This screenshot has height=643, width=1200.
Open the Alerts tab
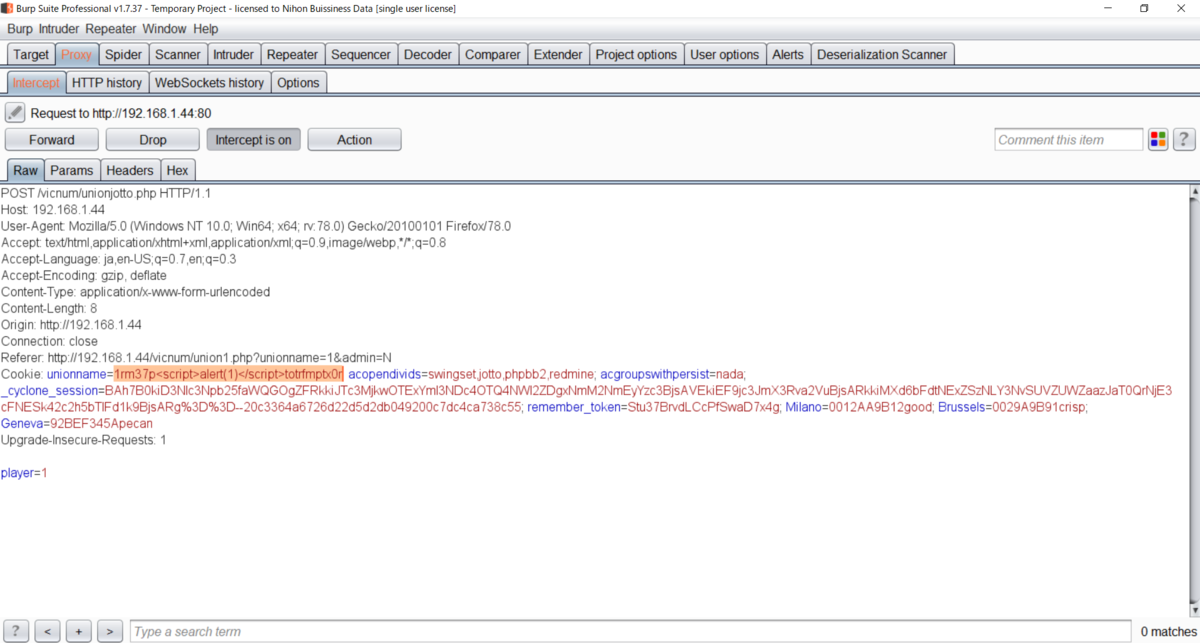pos(788,54)
